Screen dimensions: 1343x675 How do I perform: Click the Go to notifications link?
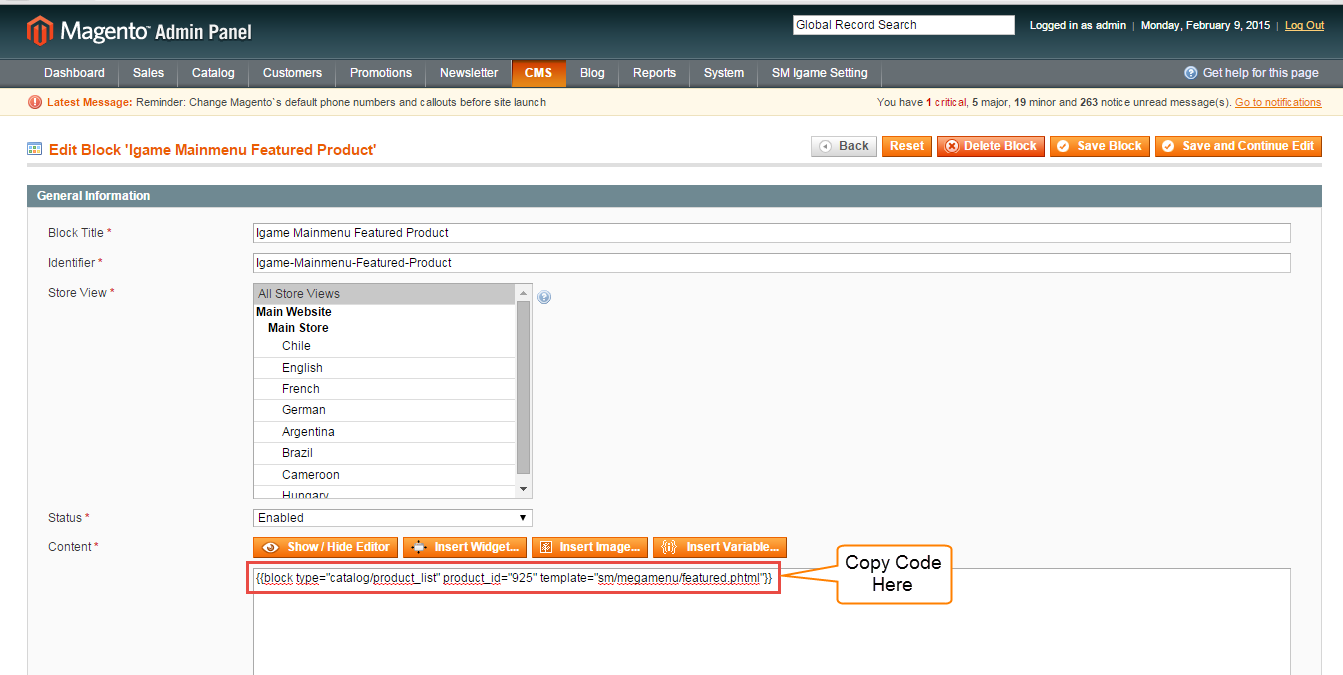[x=1278, y=102]
